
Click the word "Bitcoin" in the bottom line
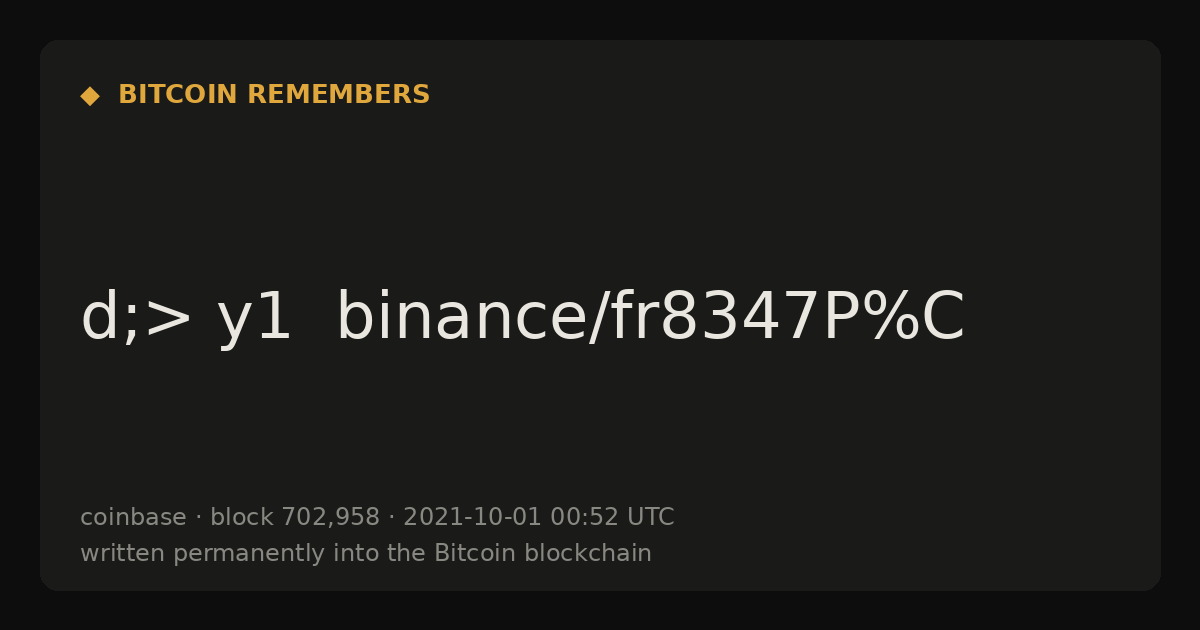[x=469, y=553]
